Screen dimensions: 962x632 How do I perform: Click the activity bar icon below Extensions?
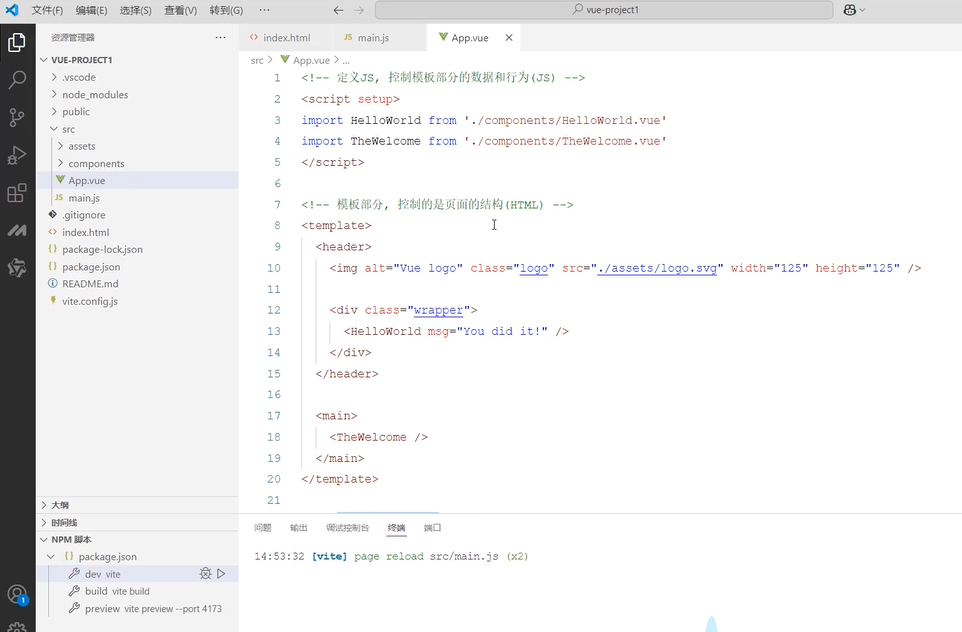click(x=17, y=231)
